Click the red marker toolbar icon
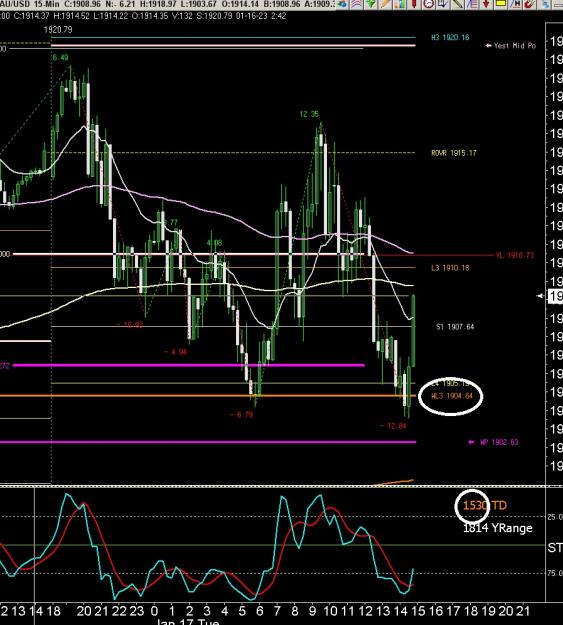 [x=414, y=4]
